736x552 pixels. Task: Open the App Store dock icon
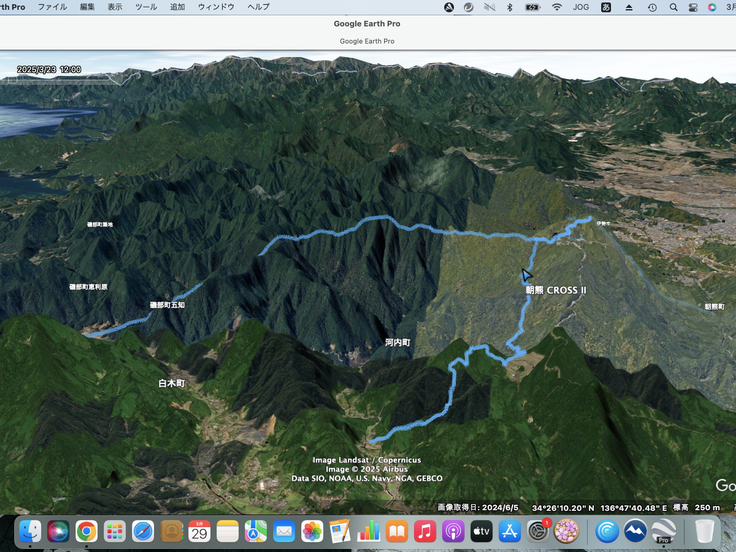click(x=510, y=531)
